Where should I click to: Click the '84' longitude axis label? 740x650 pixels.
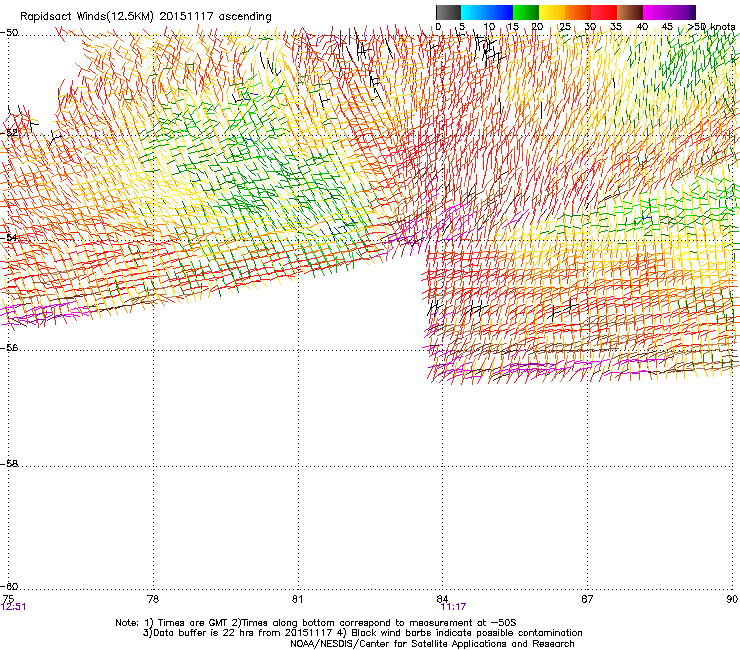442,599
